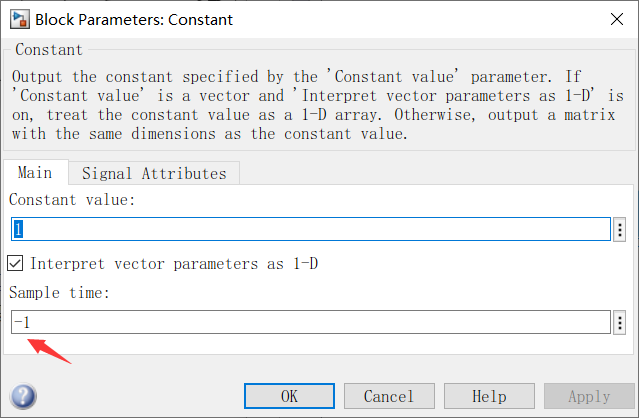The image size is (639, 418).
Task: Click the Apply button
Action: pos(589,396)
